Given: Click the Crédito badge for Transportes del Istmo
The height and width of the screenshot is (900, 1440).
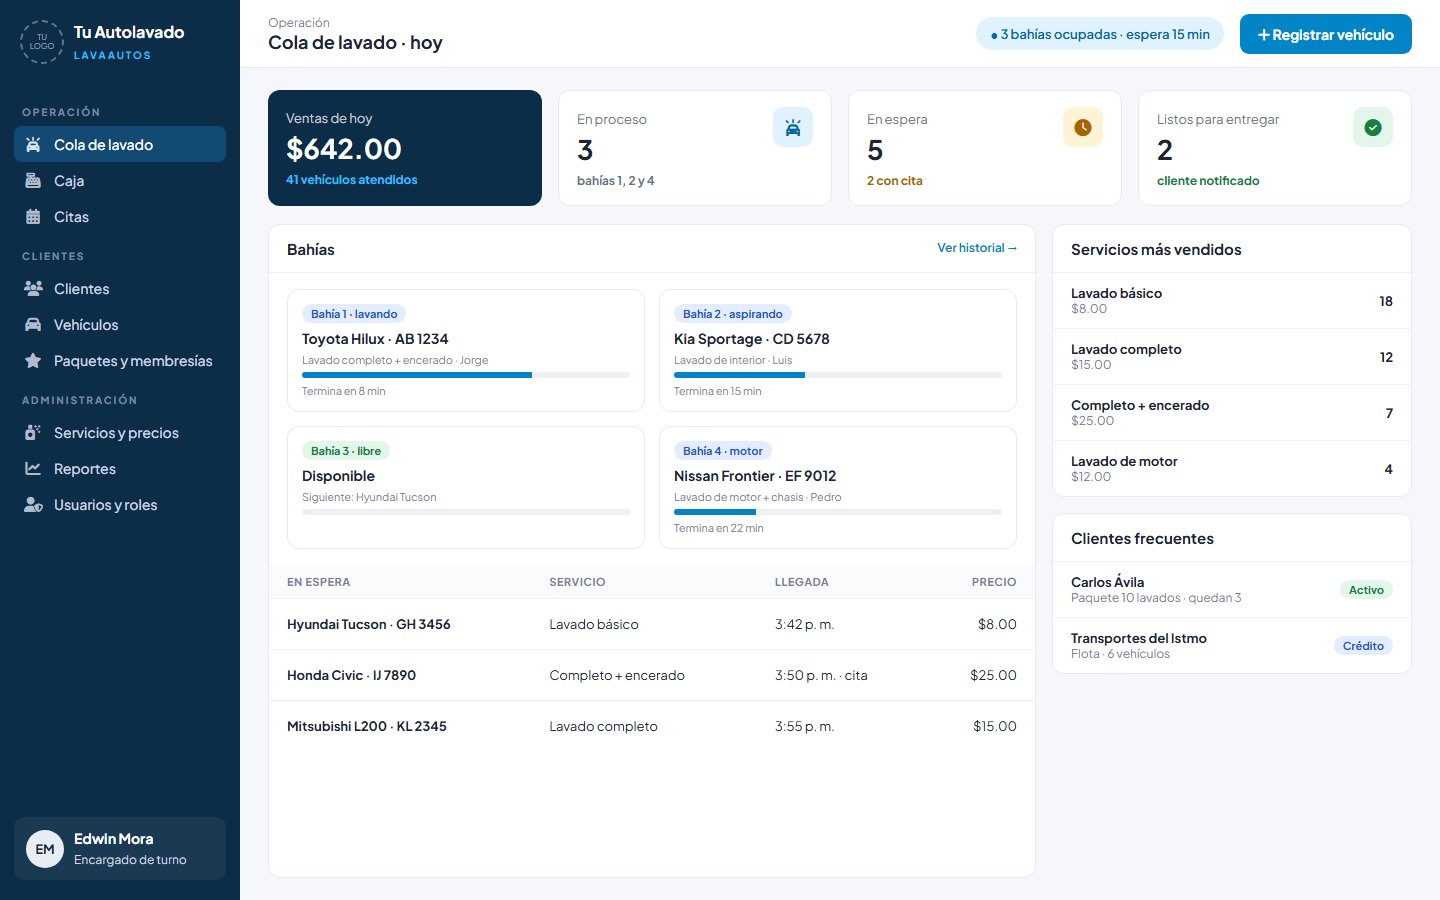Looking at the screenshot, I should (1363, 646).
